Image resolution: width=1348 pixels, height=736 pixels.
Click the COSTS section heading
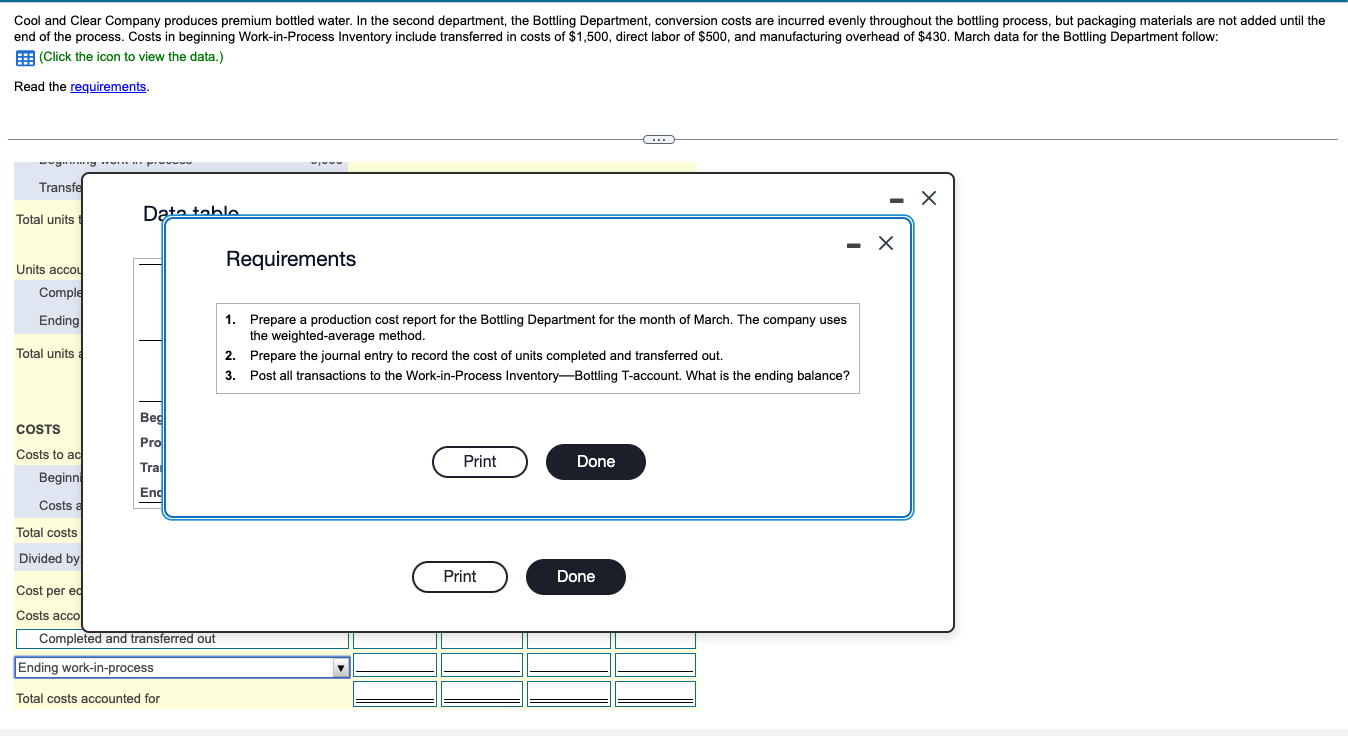point(37,429)
